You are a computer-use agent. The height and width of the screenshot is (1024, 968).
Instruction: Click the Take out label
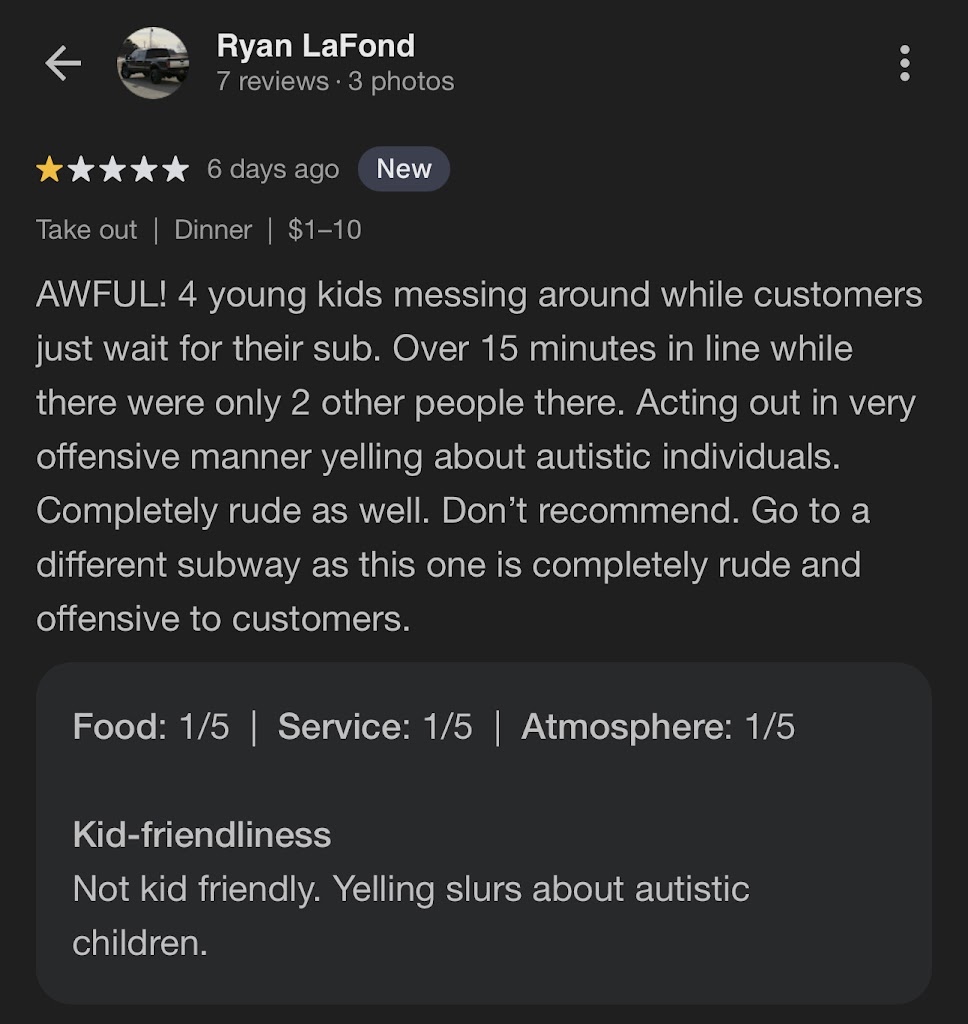tap(87, 230)
